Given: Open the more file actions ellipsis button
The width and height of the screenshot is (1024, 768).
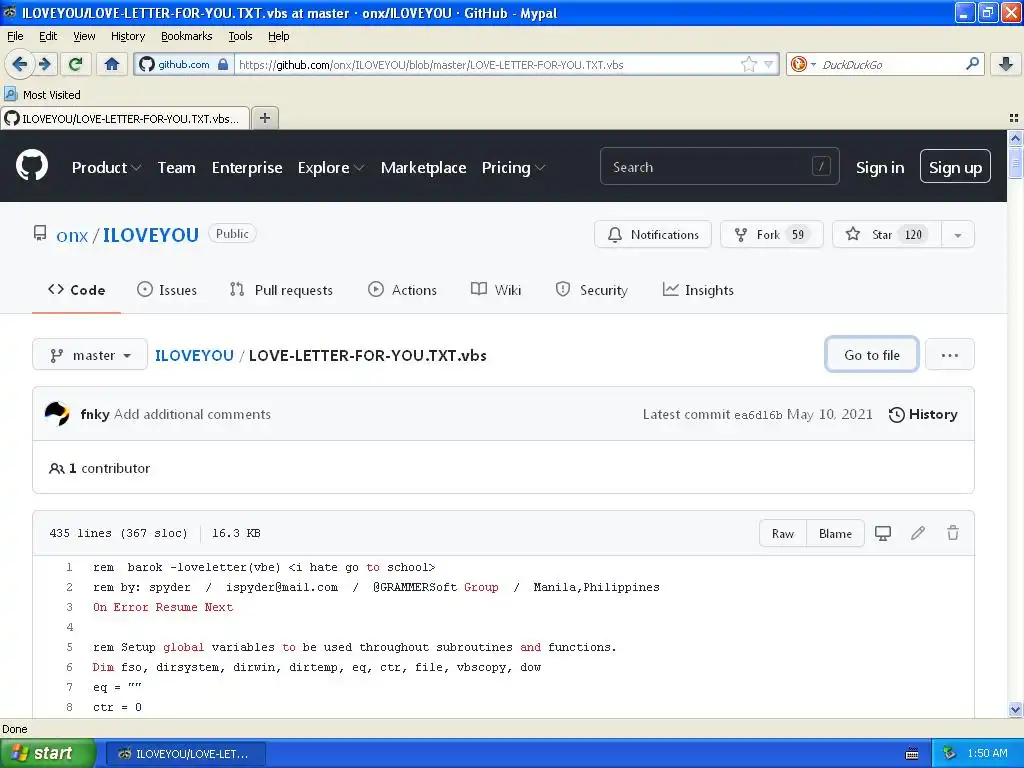Looking at the screenshot, I should [950, 355].
